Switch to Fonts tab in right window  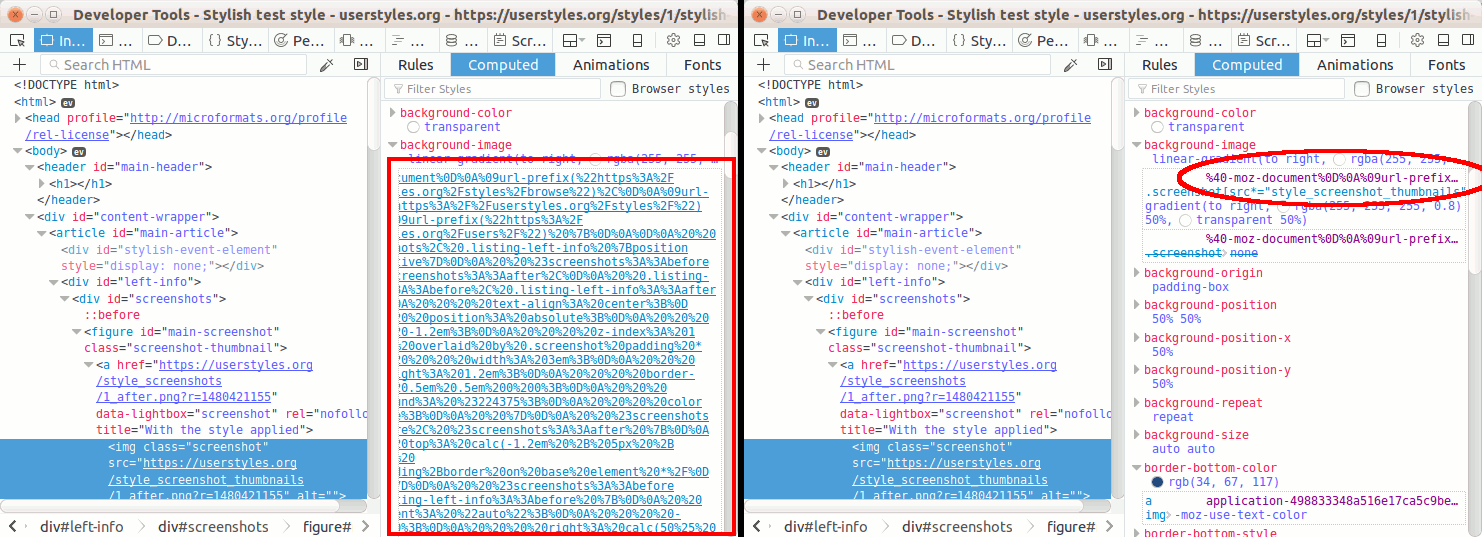coord(1447,65)
